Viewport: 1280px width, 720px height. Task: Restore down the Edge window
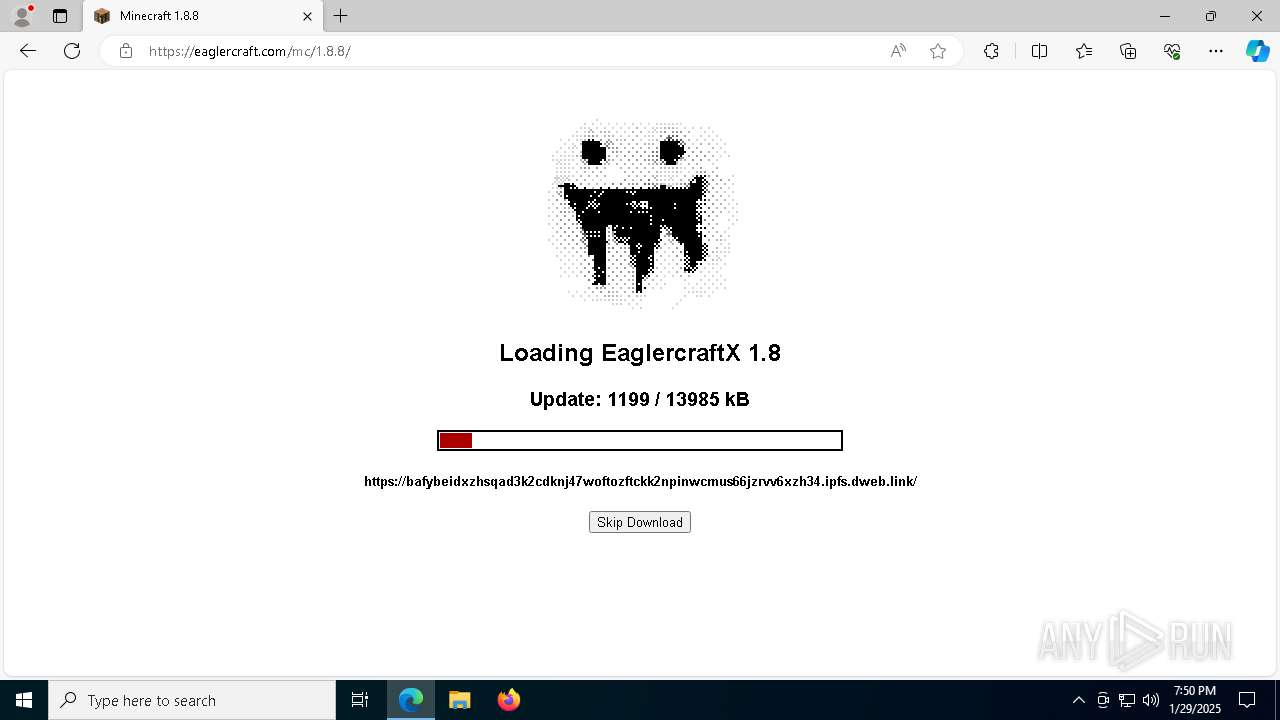1211,16
